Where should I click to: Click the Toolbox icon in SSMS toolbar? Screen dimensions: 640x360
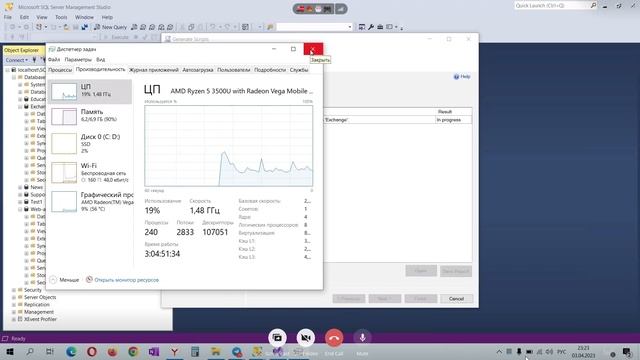380,27
